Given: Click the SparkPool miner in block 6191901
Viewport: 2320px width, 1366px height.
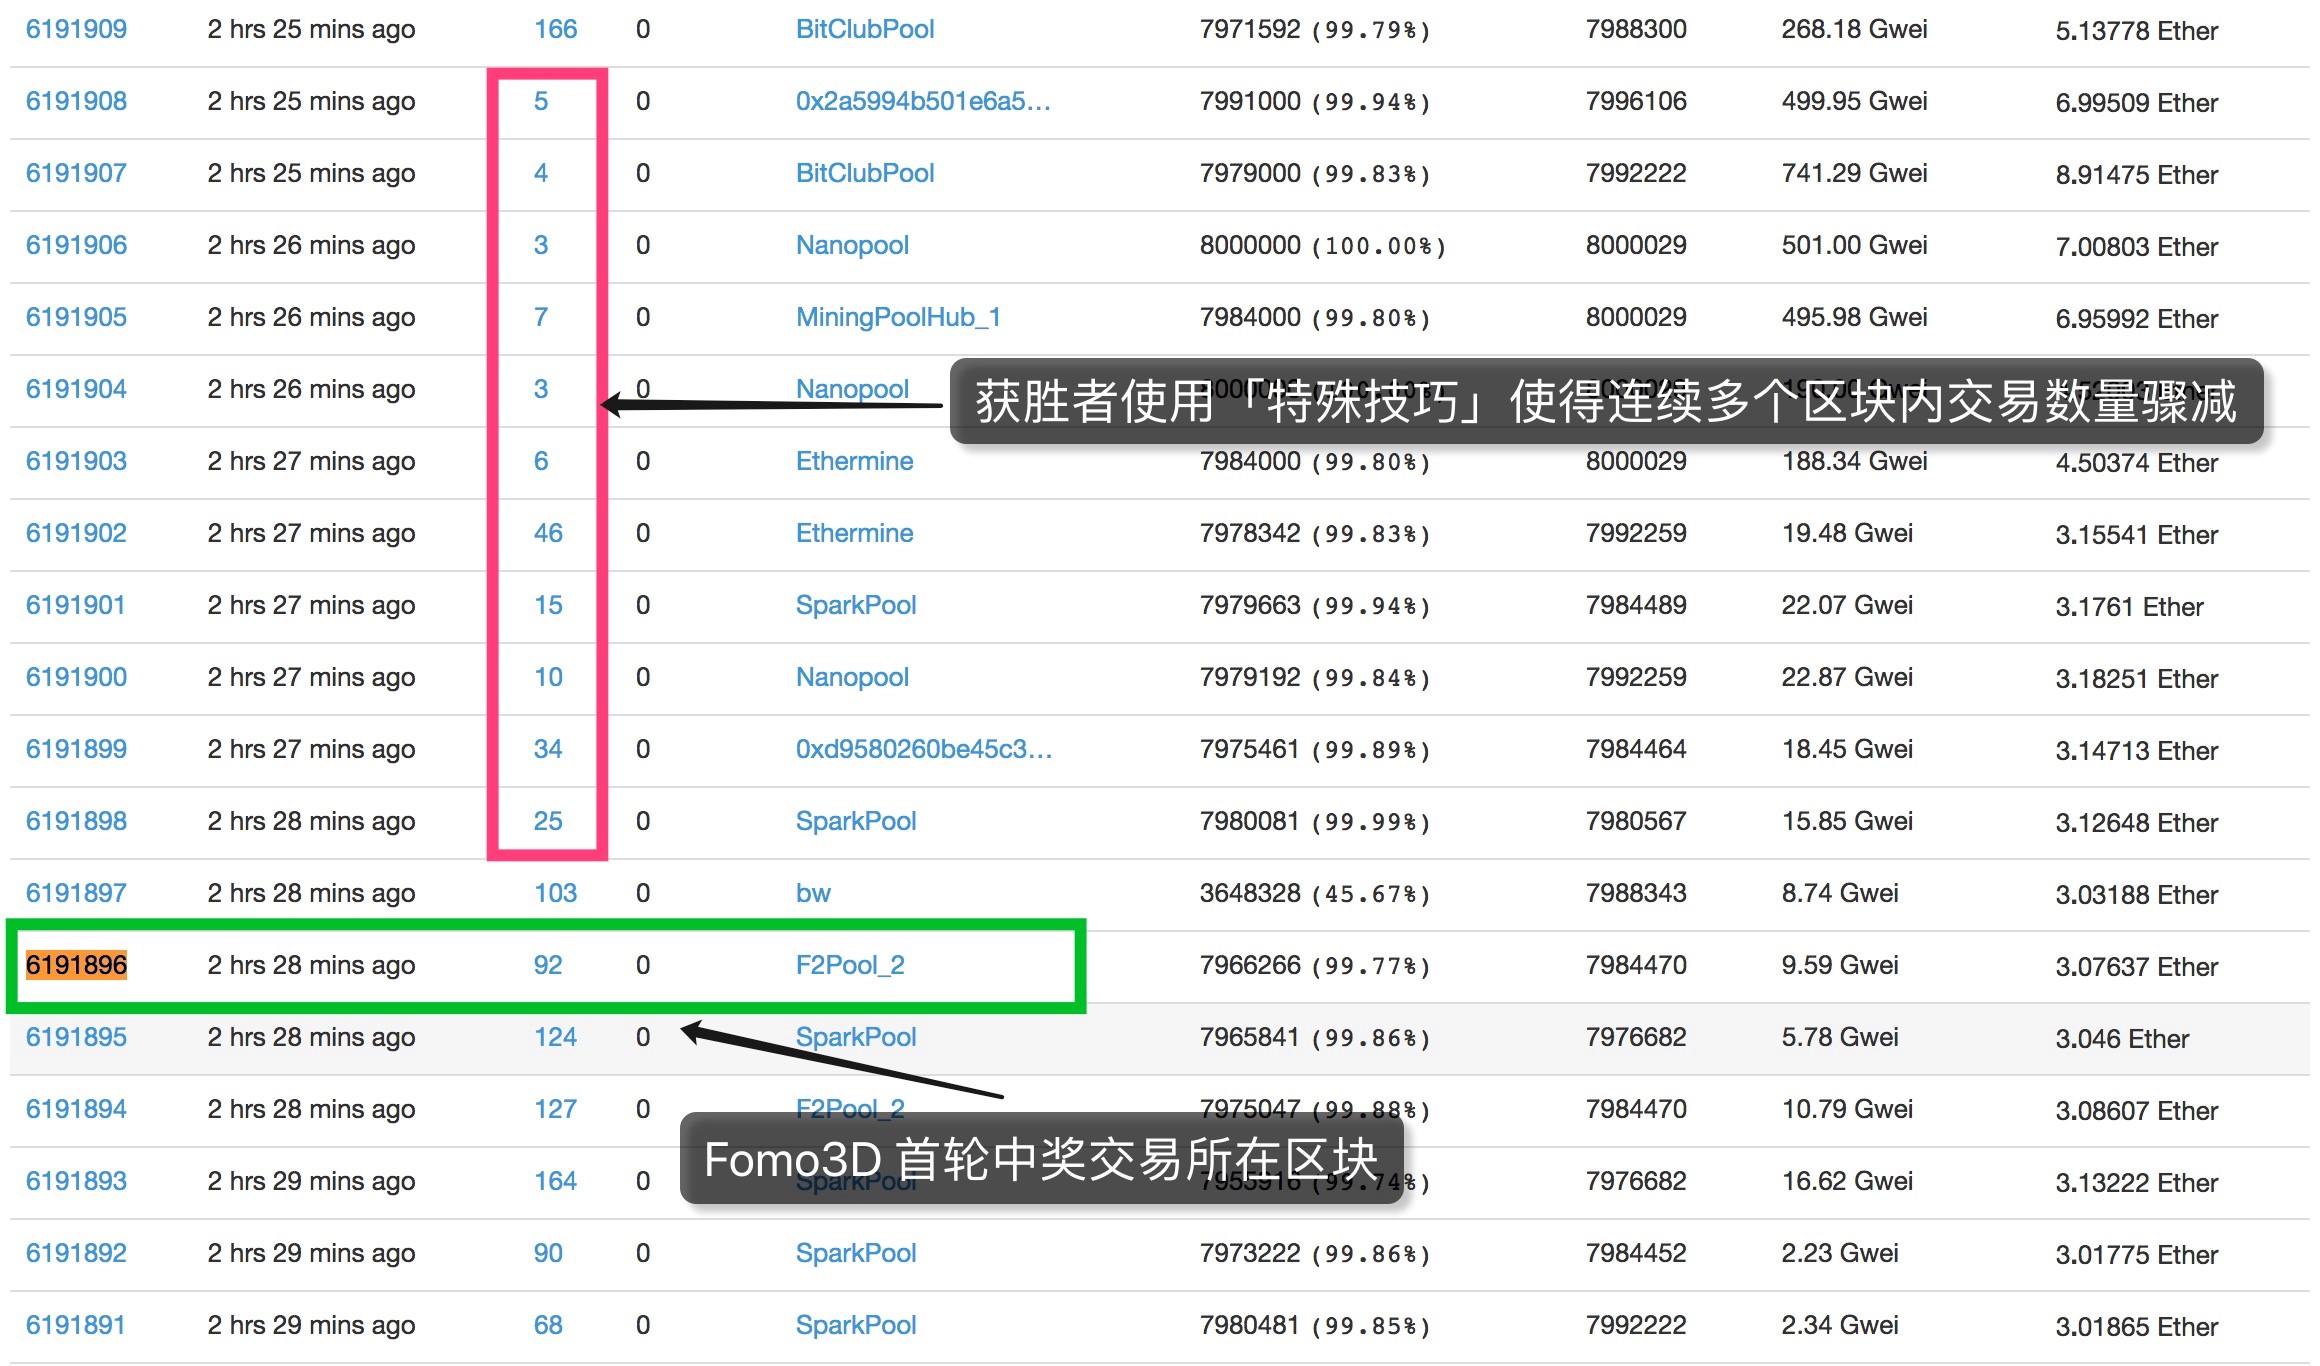Looking at the screenshot, I should [x=856, y=605].
